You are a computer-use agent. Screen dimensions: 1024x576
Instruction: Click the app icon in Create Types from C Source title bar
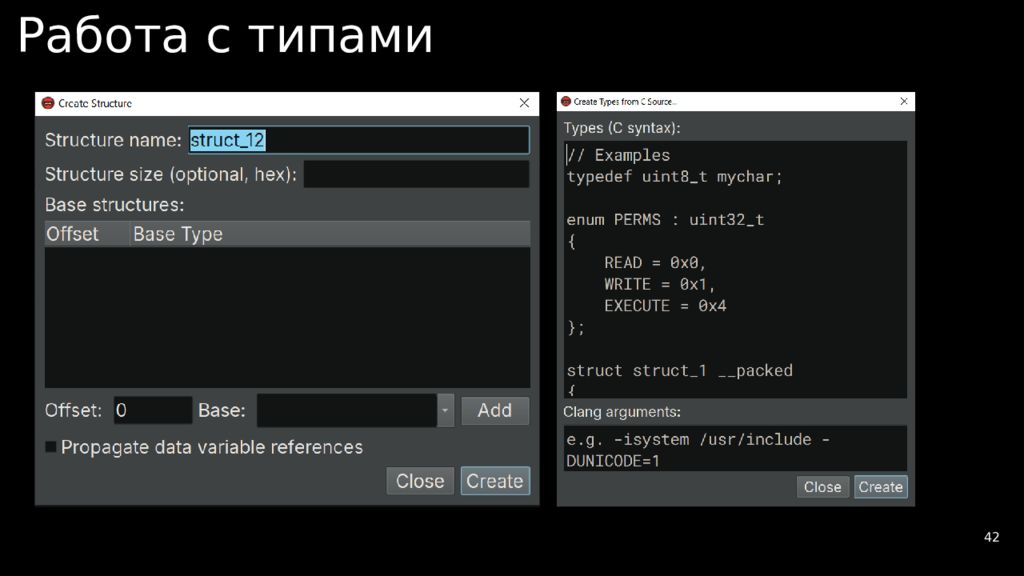[x=565, y=102]
